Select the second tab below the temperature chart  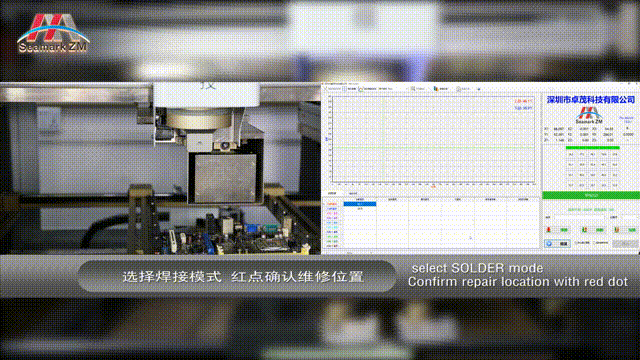[x=353, y=193]
